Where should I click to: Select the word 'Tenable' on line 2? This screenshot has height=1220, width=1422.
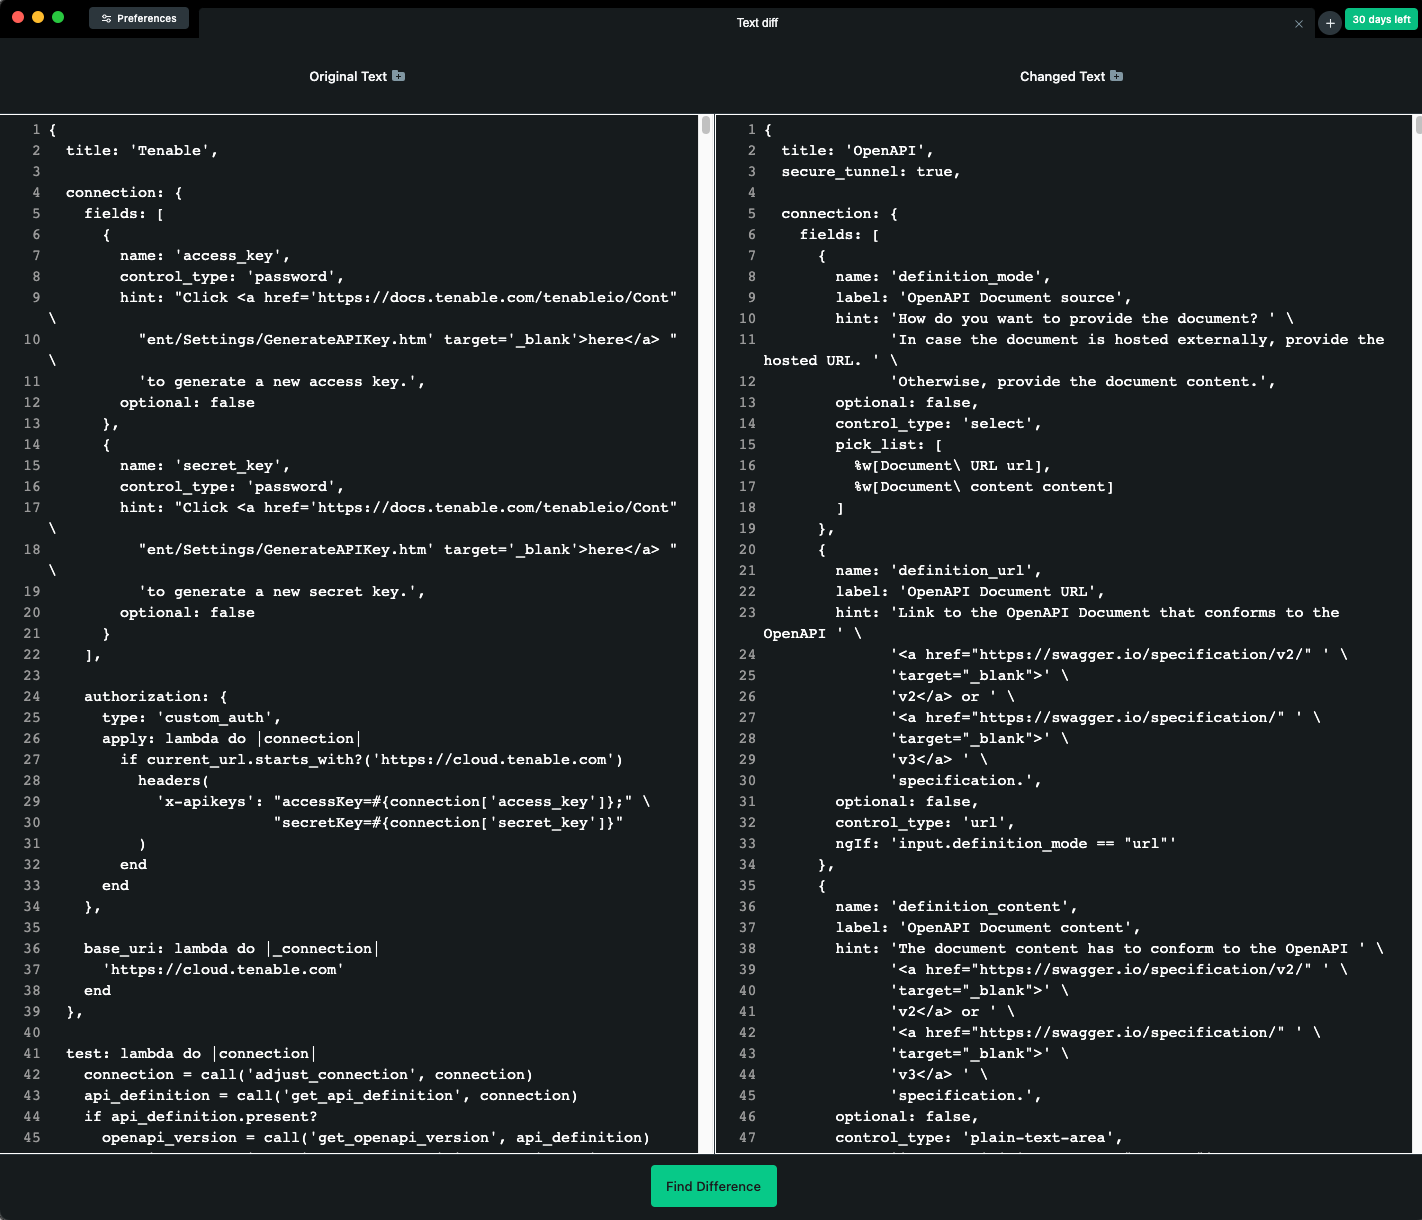coord(172,150)
